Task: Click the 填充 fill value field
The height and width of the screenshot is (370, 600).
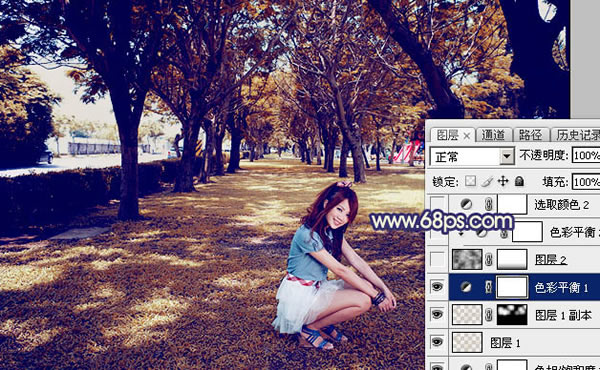Action: coord(586,182)
